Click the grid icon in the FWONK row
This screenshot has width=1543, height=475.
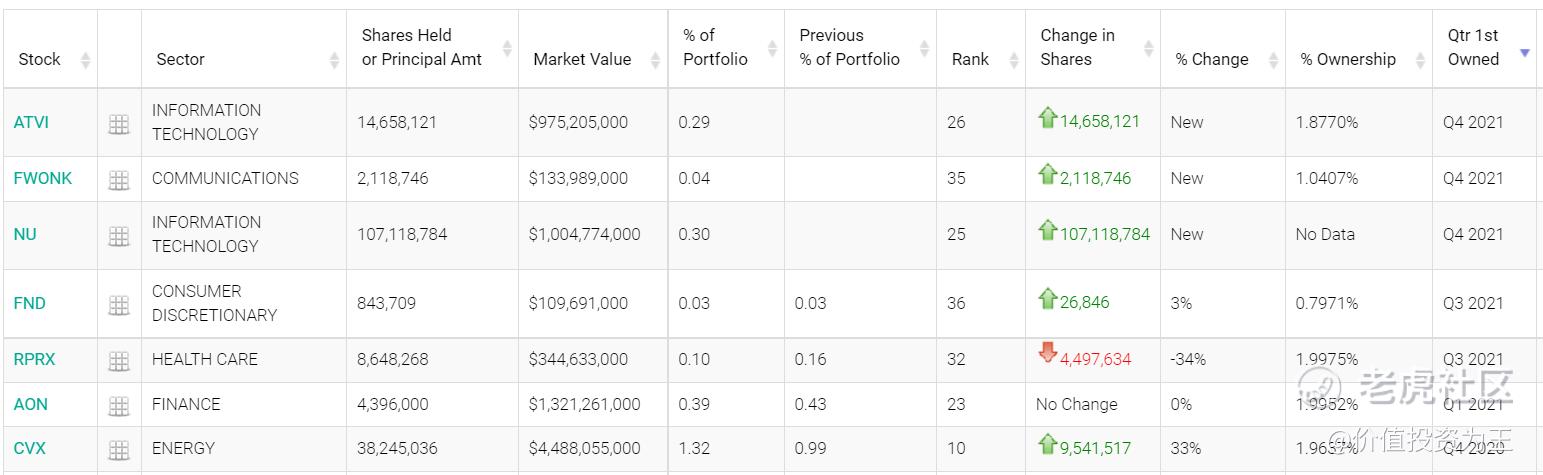119,180
